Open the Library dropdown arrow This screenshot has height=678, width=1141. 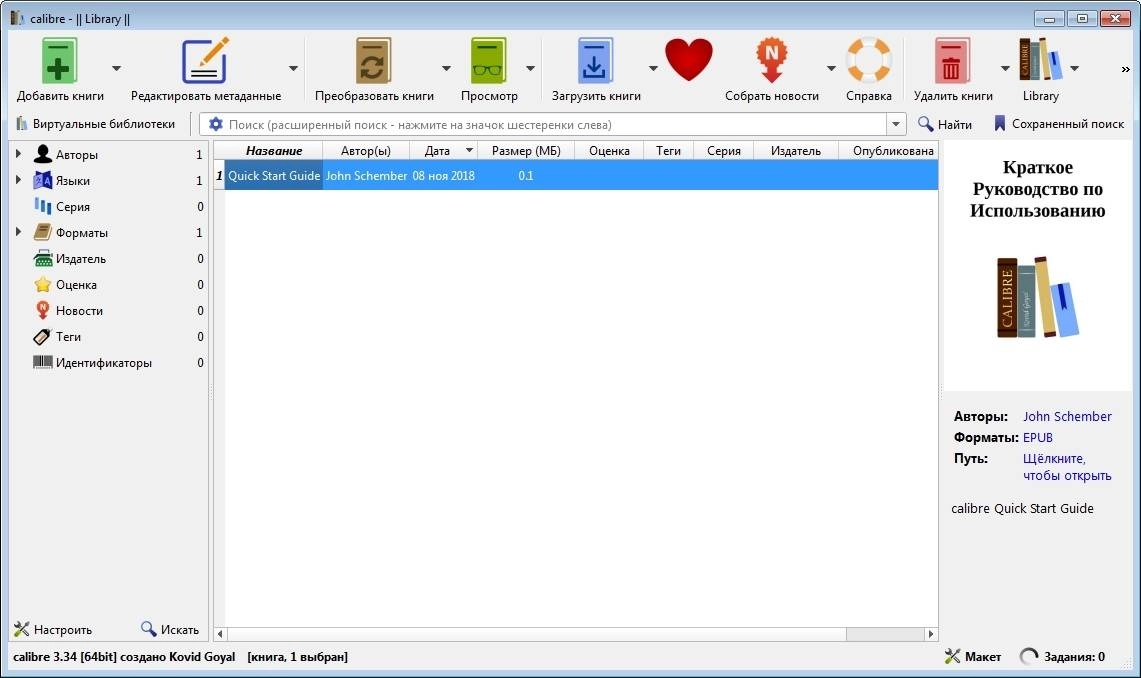pos(1075,68)
